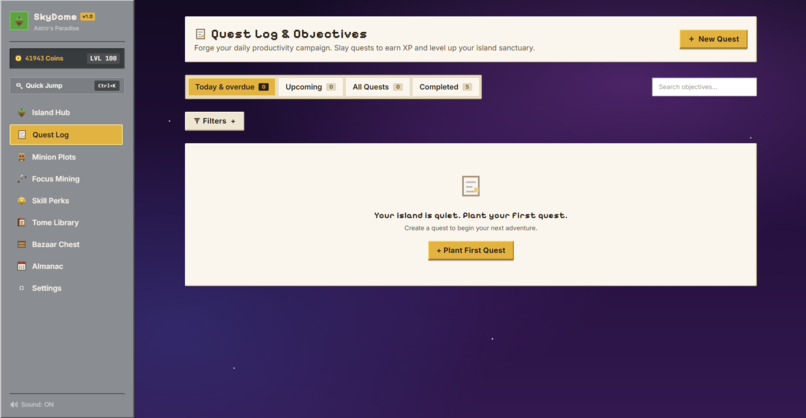Click the Quest Log & Objectives heading text

coord(289,34)
